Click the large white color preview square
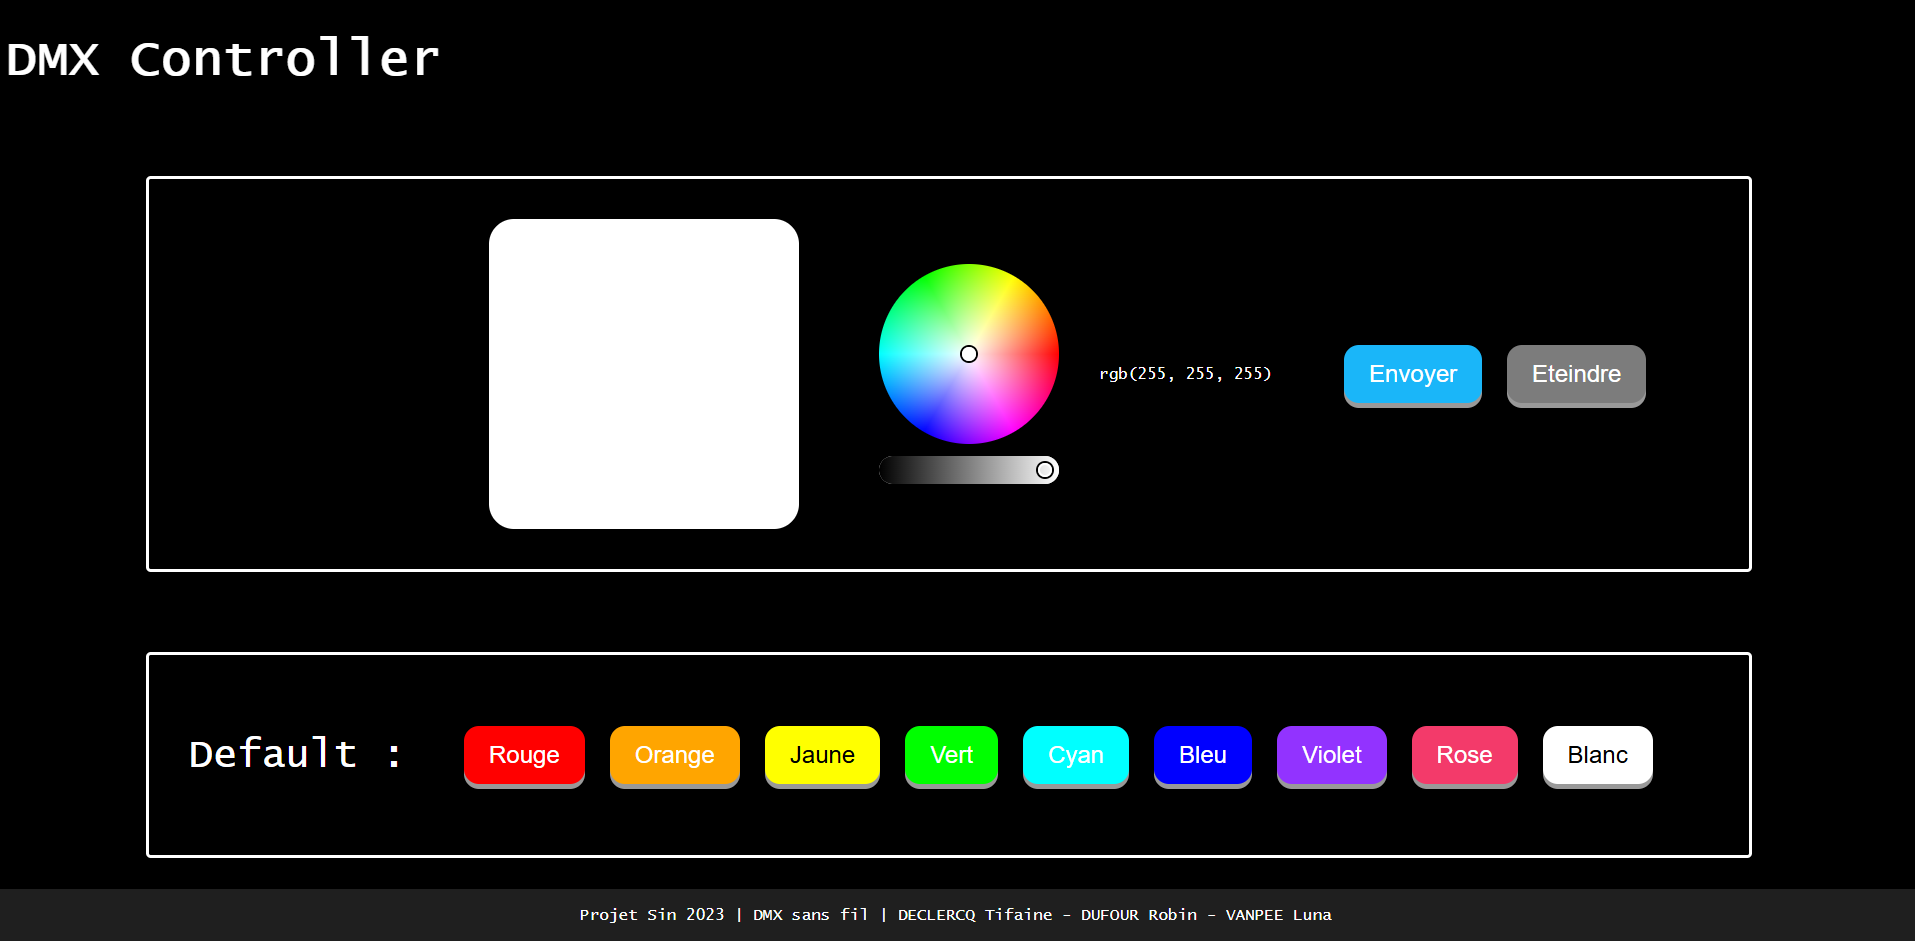 click(x=643, y=374)
